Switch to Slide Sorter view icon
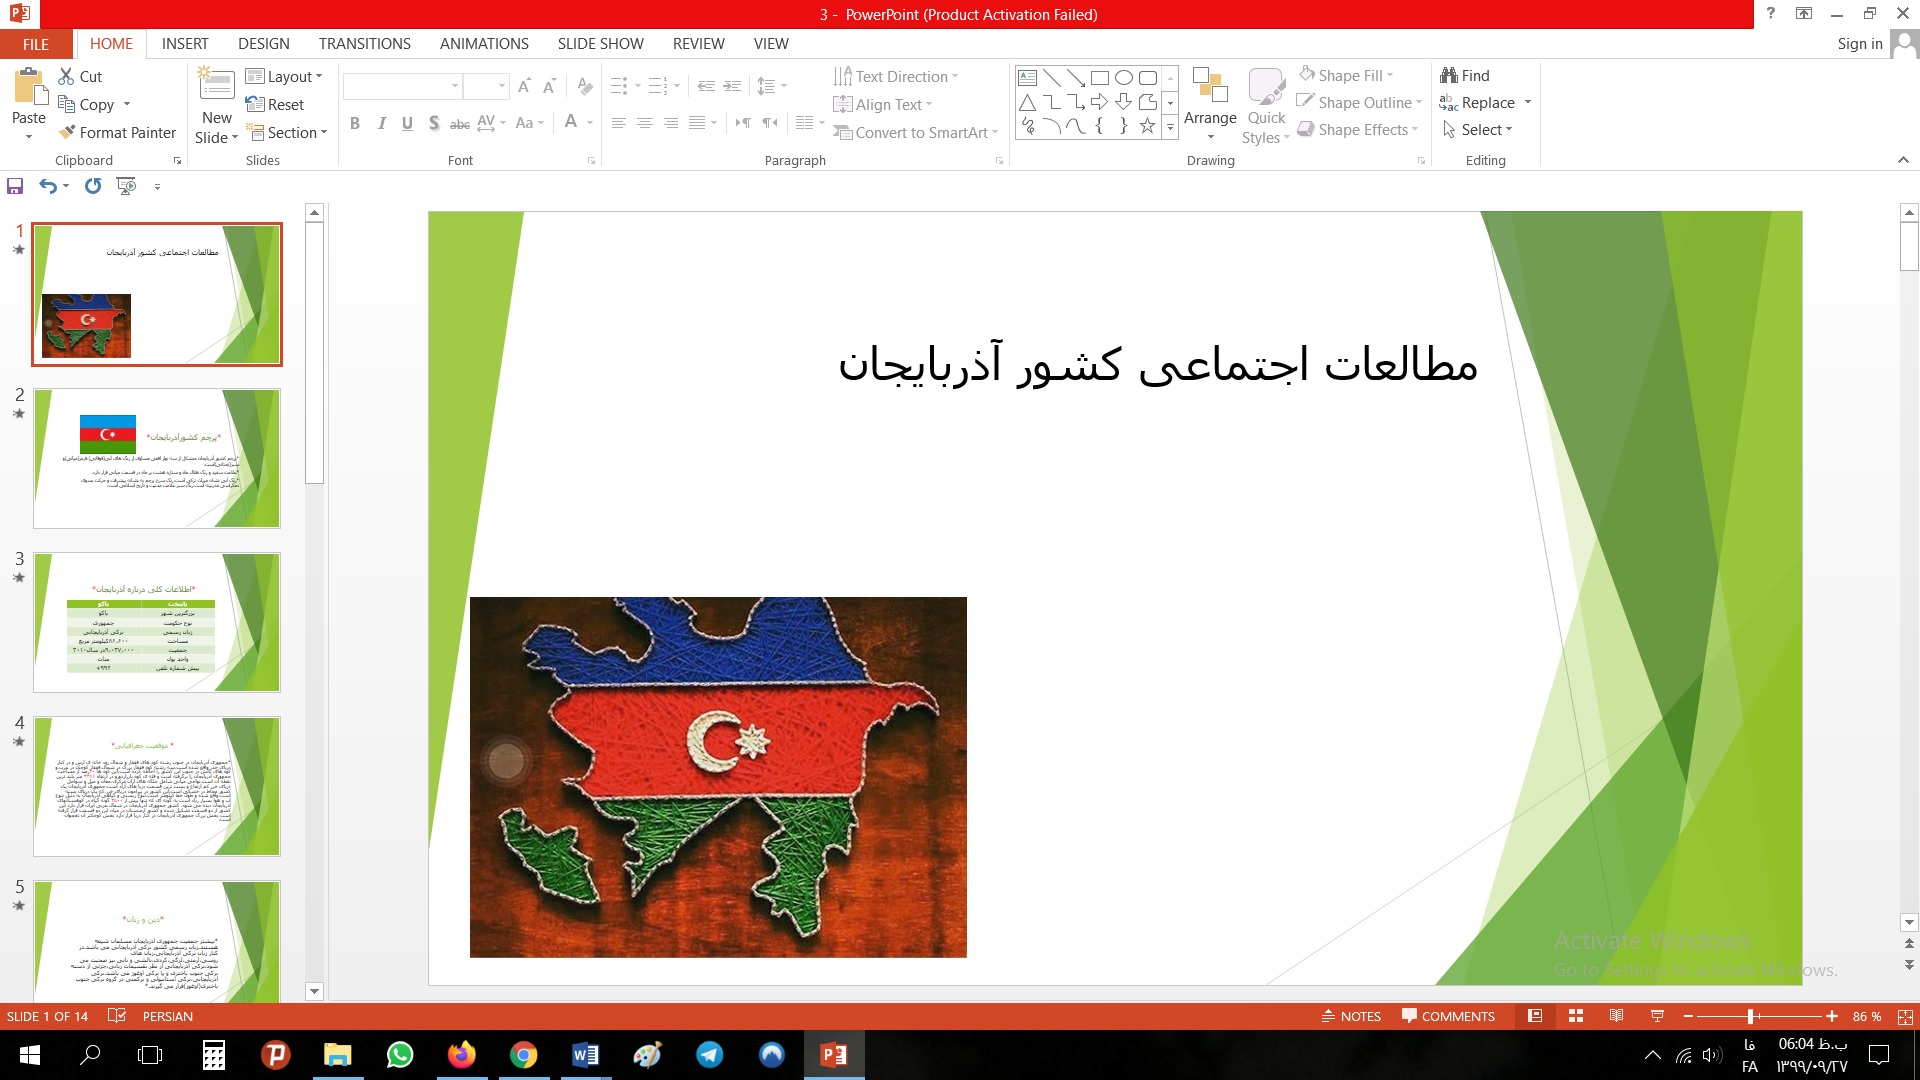Image resolution: width=1920 pixels, height=1080 pixels. (x=1576, y=1016)
